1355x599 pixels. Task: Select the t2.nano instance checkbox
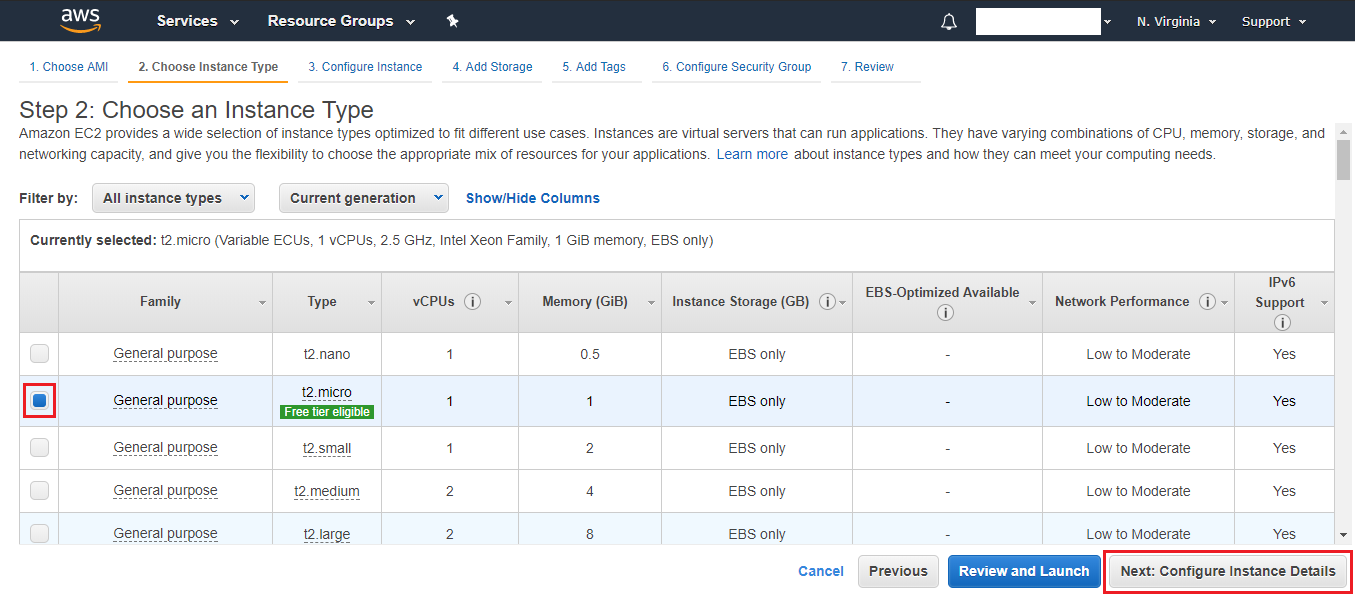39,354
